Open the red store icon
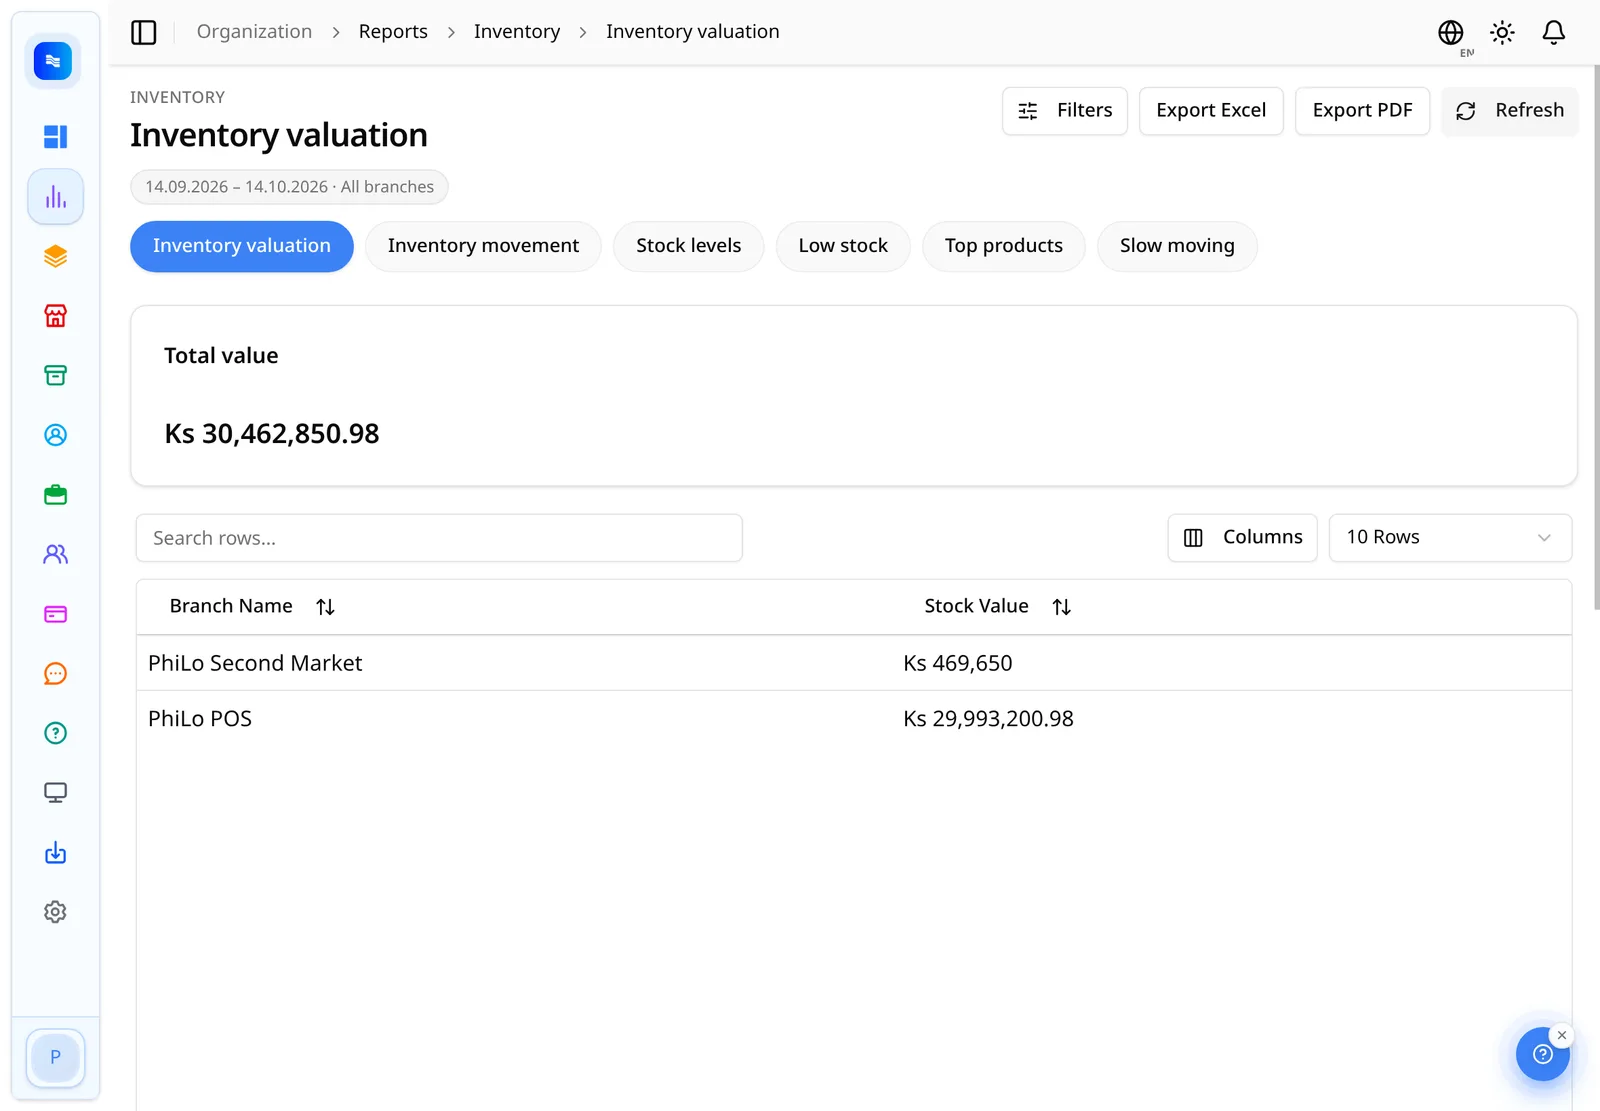1600x1111 pixels. click(x=56, y=316)
